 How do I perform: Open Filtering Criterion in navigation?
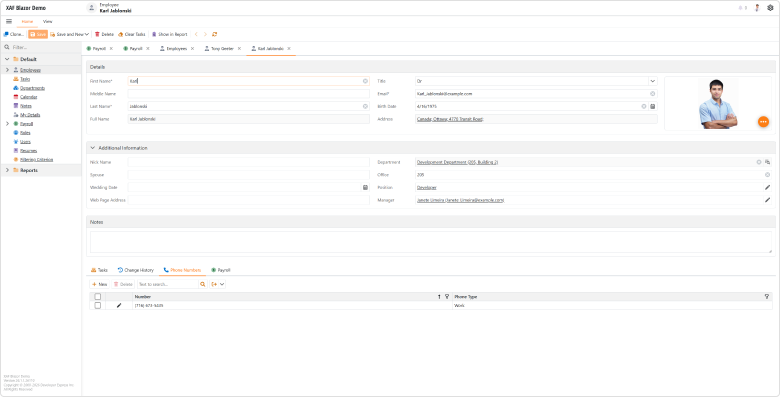click(36, 159)
